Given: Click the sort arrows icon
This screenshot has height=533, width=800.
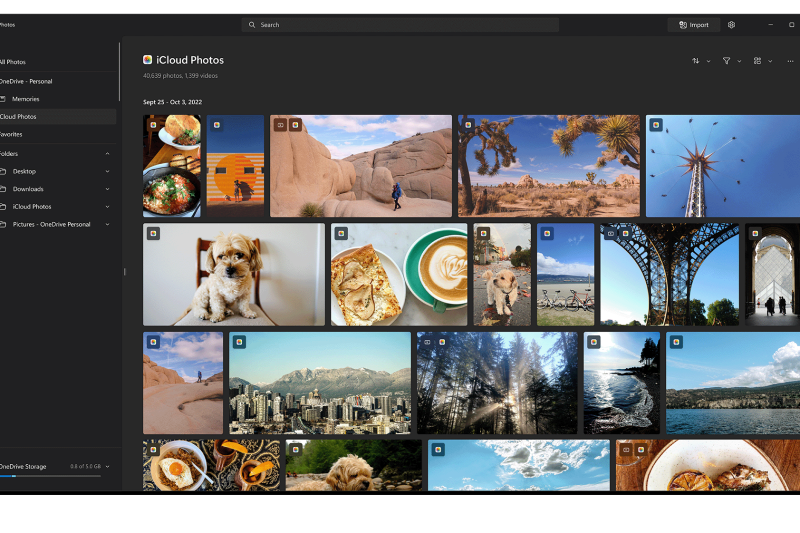Looking at the screenshot, I should pyautogui.click(x=695, y=61).
